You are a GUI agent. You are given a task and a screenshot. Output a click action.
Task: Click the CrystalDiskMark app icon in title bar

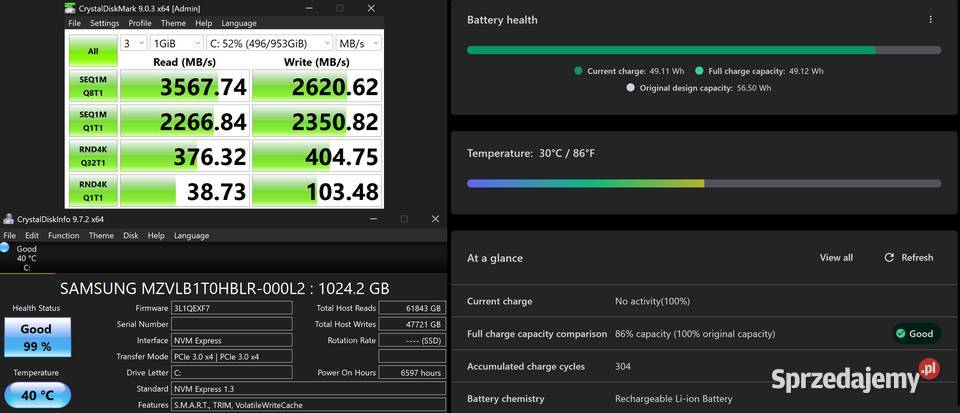coord(72,8)
